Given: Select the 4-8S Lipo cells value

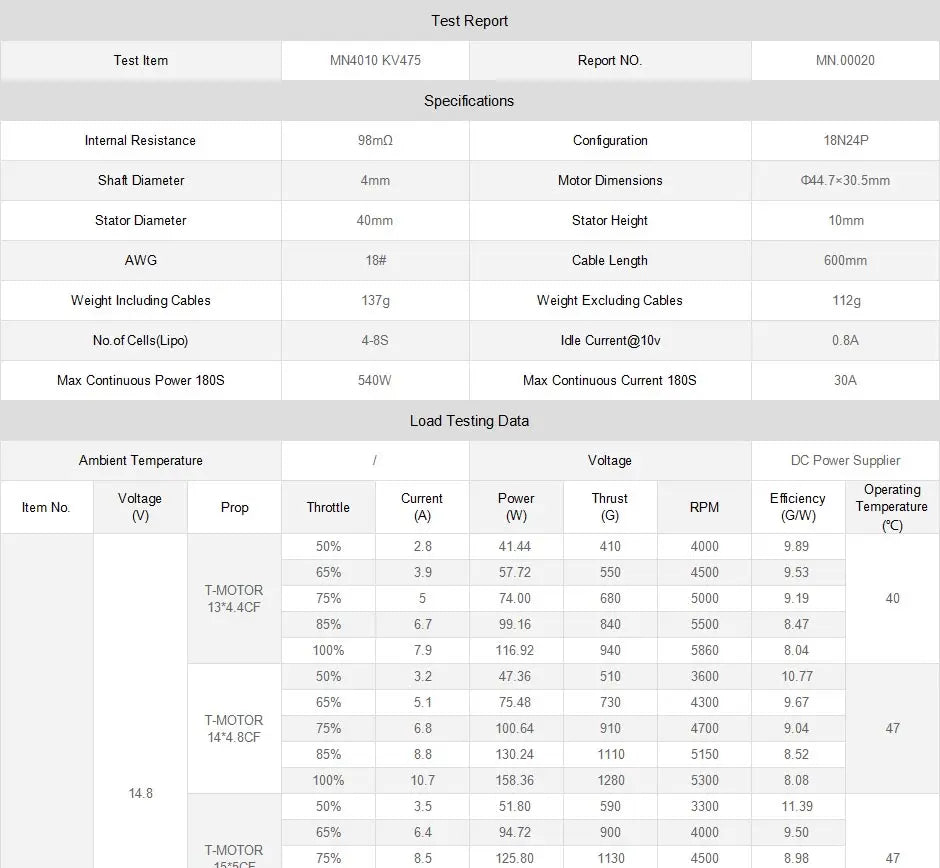Looking at the screenshot, I should 375,341.
